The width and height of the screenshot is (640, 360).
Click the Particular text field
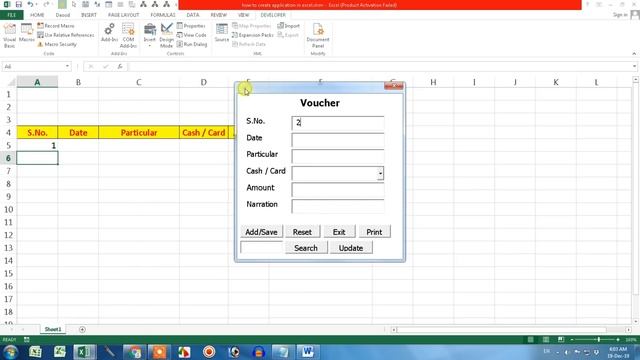click(x=338, y=156)
